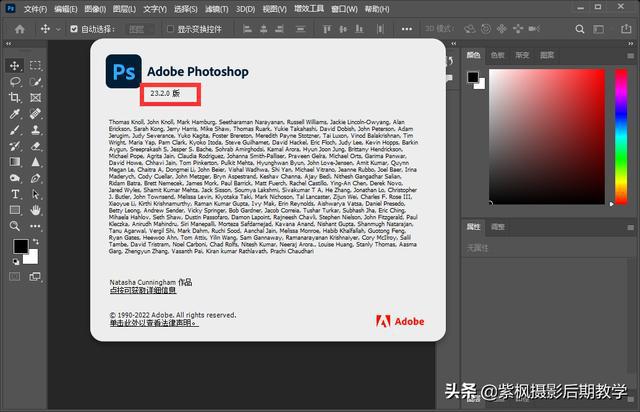Select the Blur tool
The width and height of the screenshot is (640, 412).
pos(35,162)
